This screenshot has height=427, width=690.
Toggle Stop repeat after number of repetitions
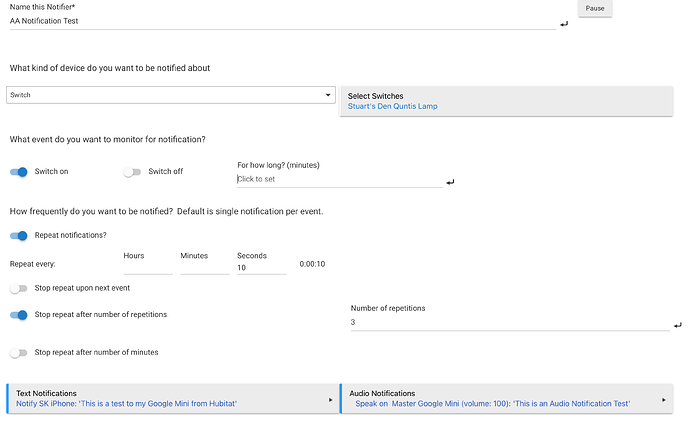pyautogui.click(x=18, y=315)
